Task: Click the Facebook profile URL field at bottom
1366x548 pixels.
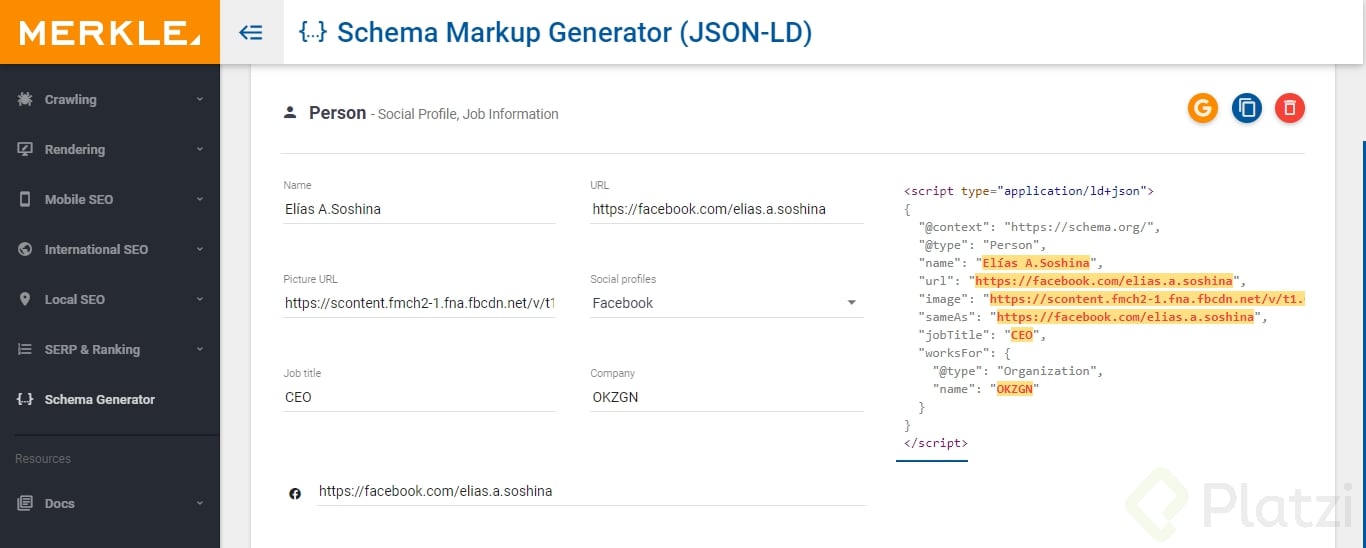Action: [591, 491]
